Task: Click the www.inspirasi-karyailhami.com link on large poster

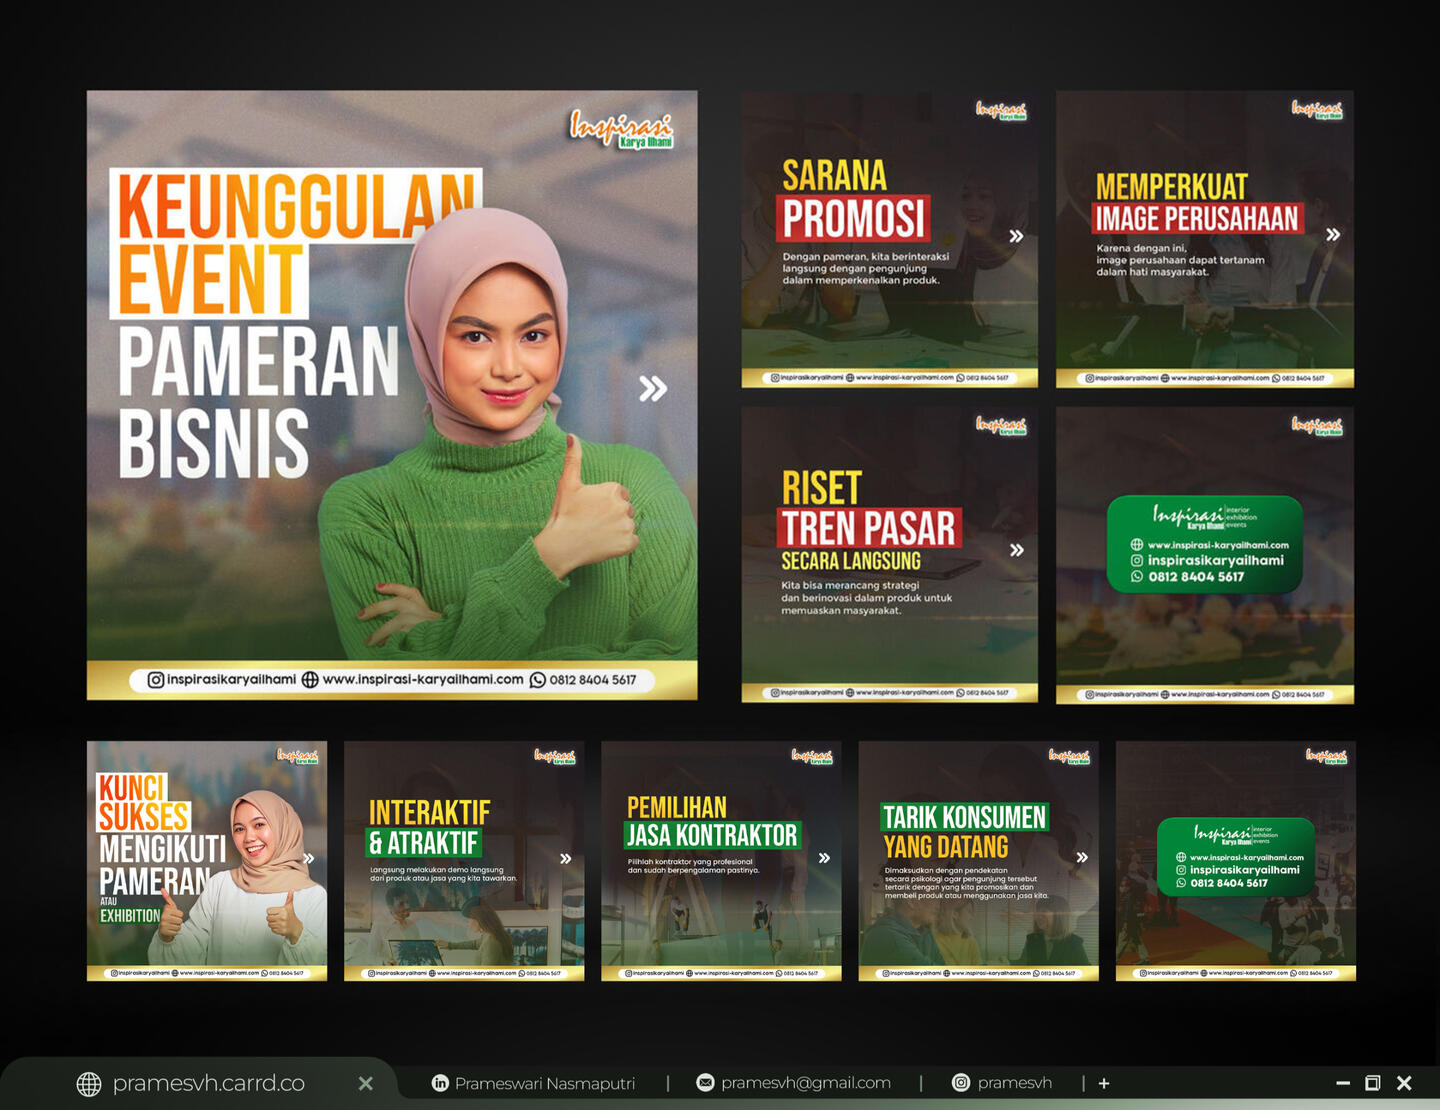Action: point(423,680)
